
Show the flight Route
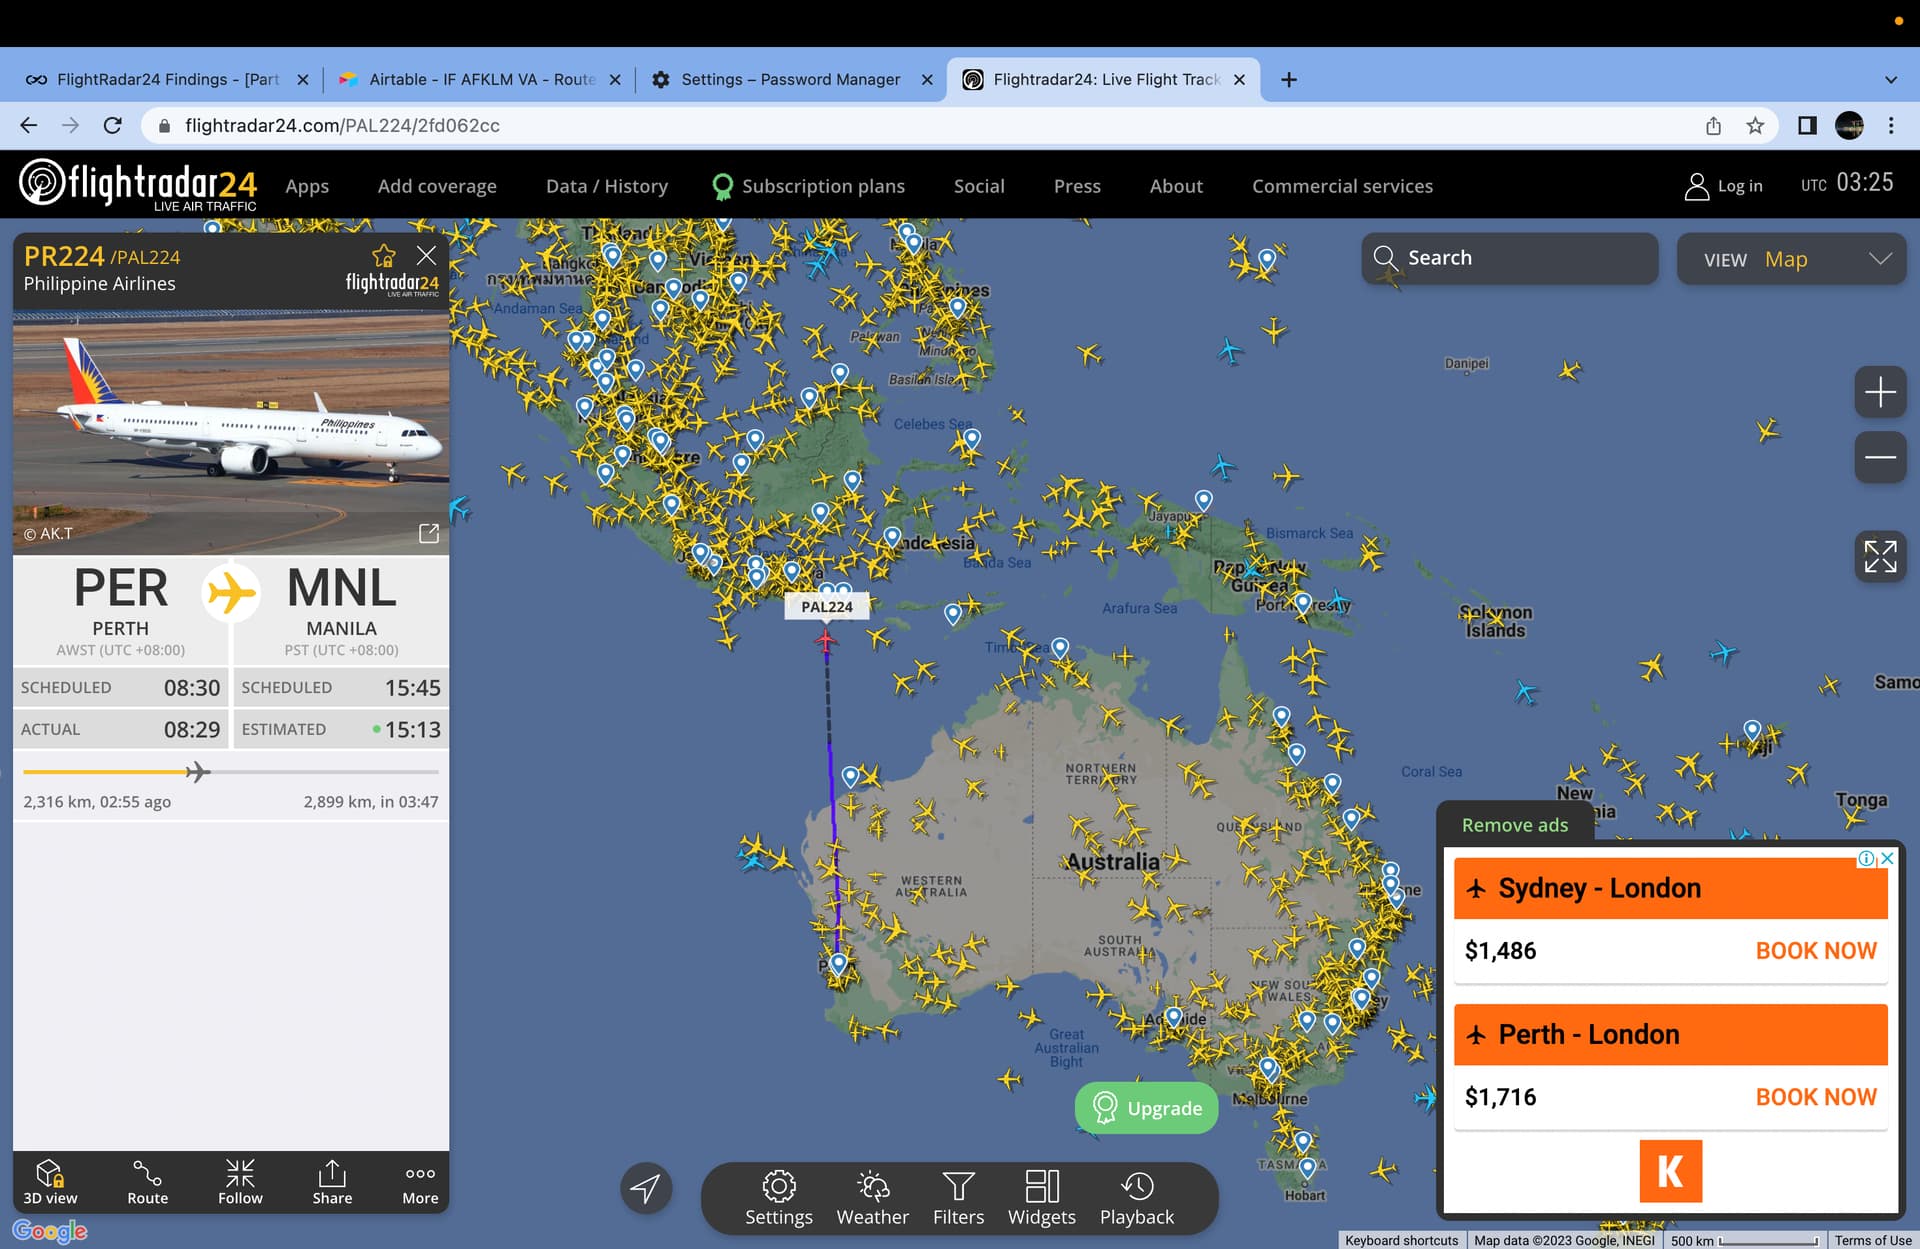(x=147, y=1182)
